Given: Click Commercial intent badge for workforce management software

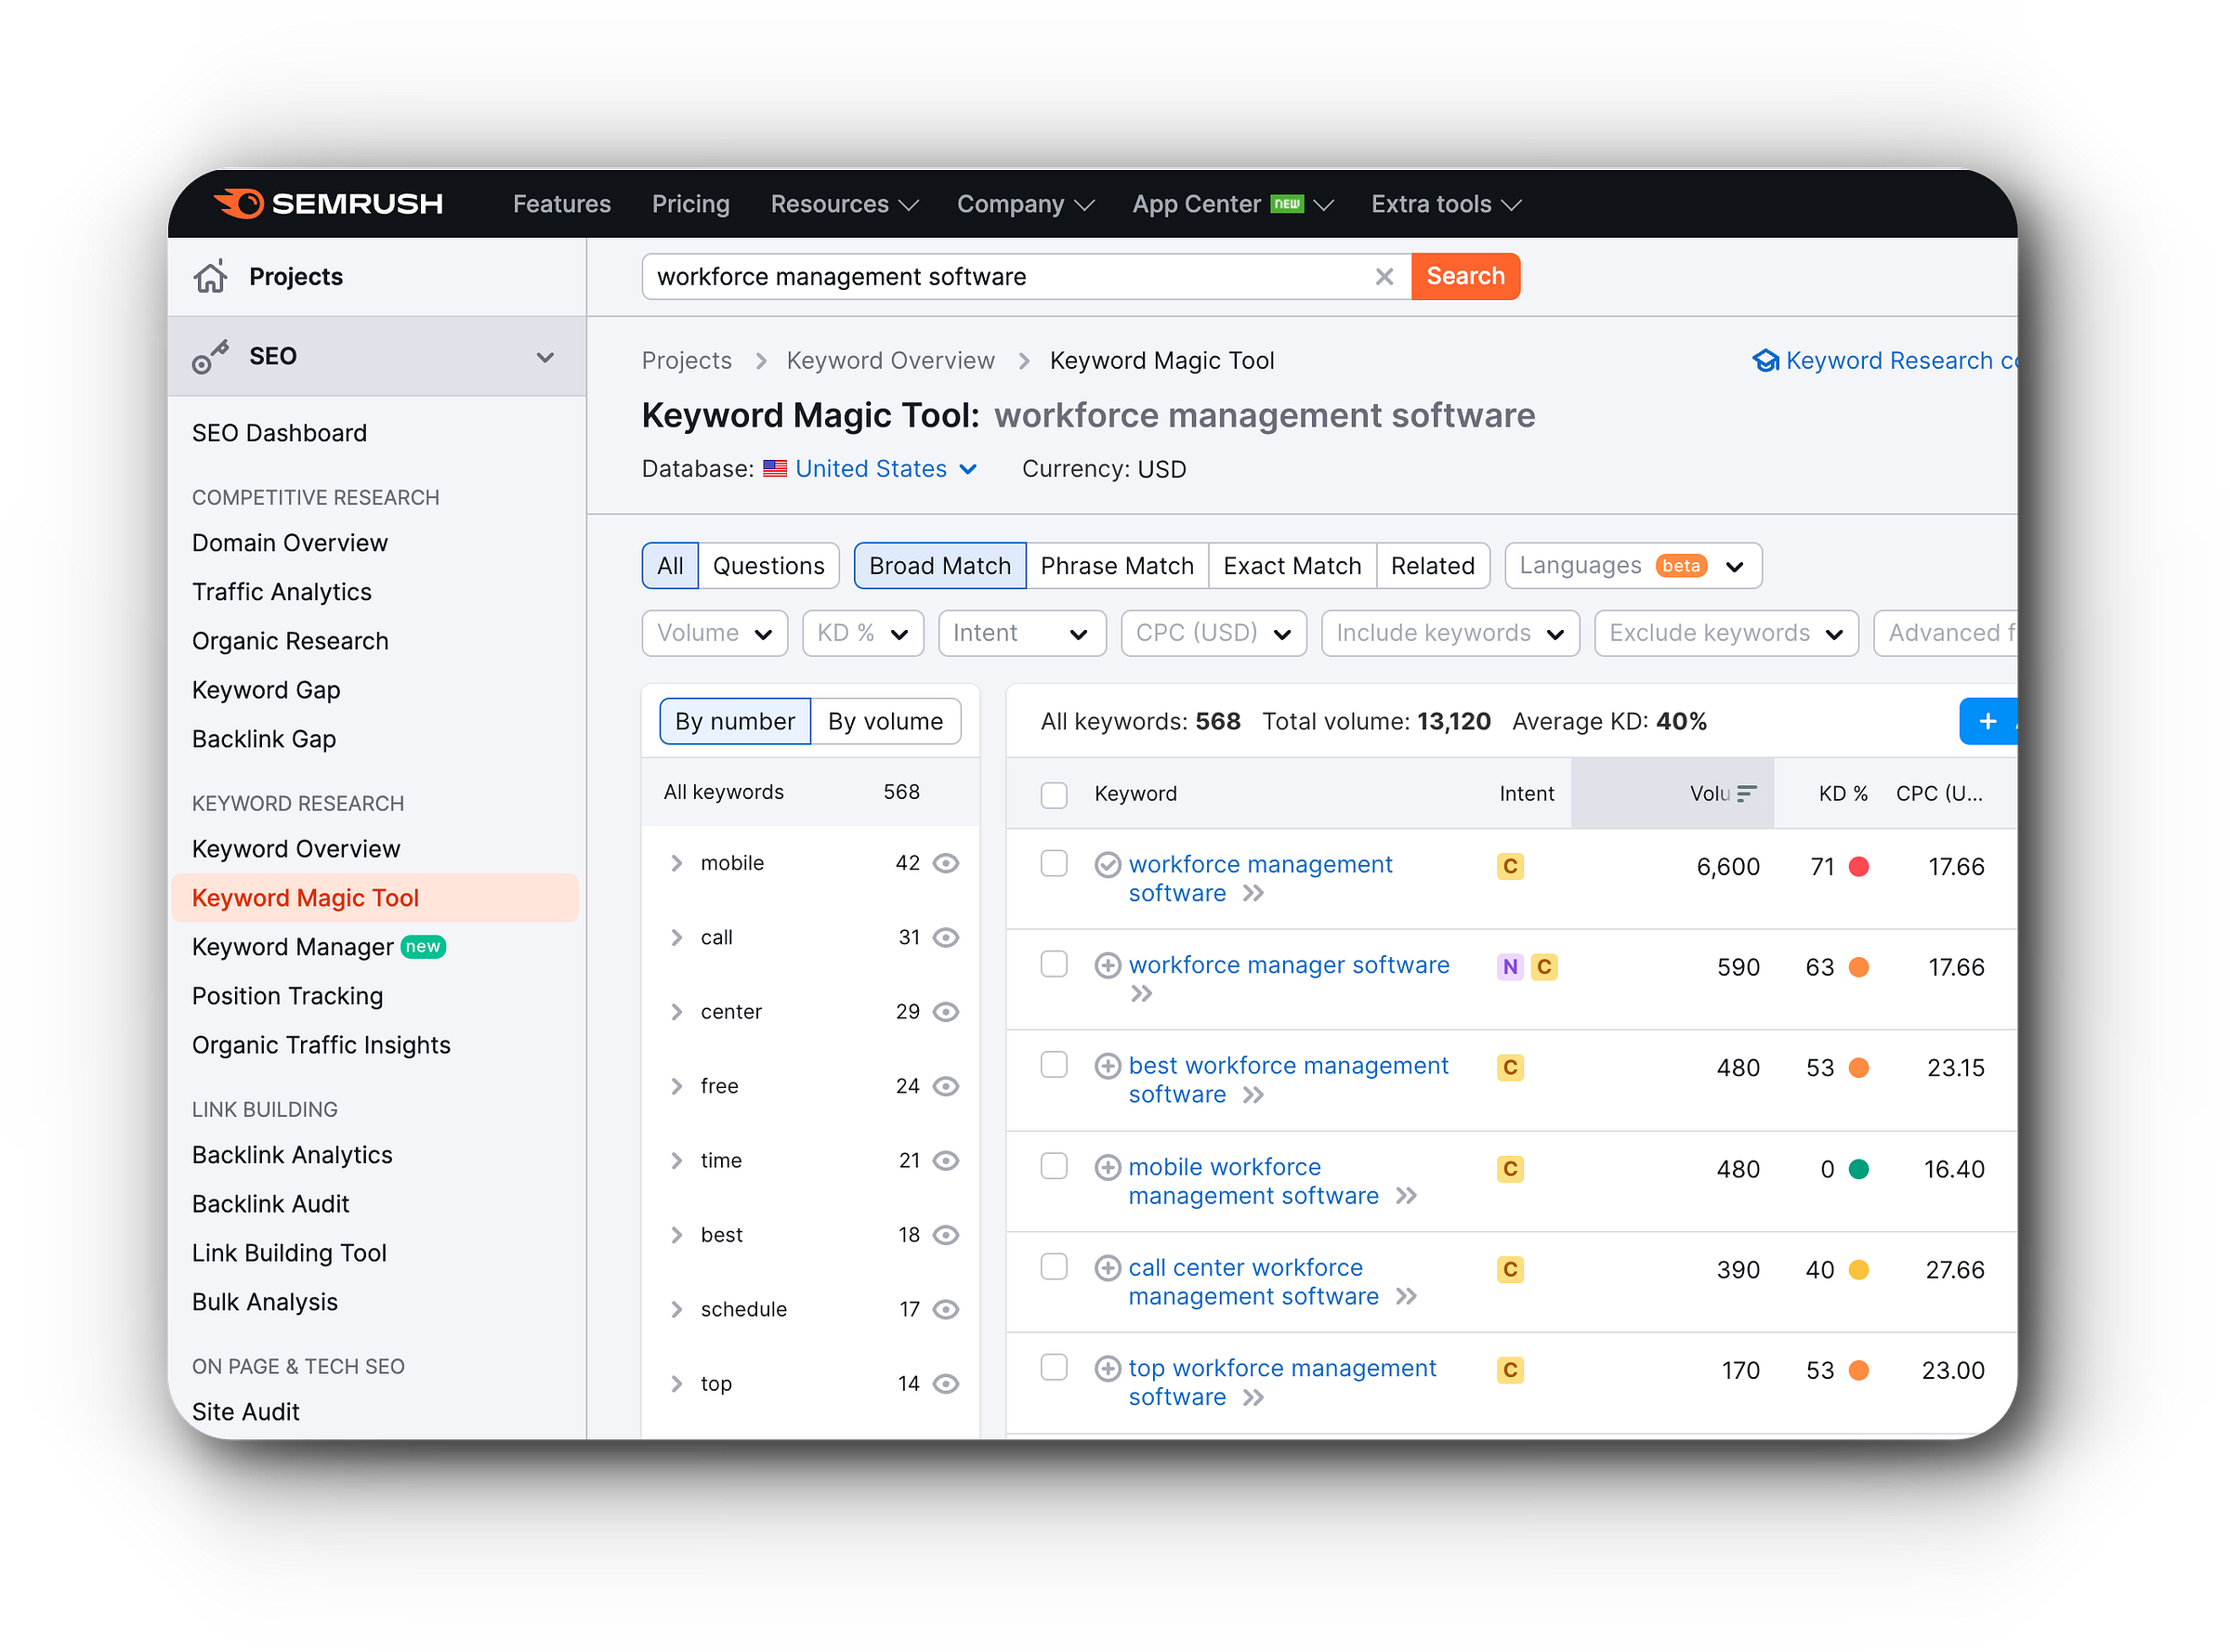Looking at the screenshot, I should [x=1510, y=867].
